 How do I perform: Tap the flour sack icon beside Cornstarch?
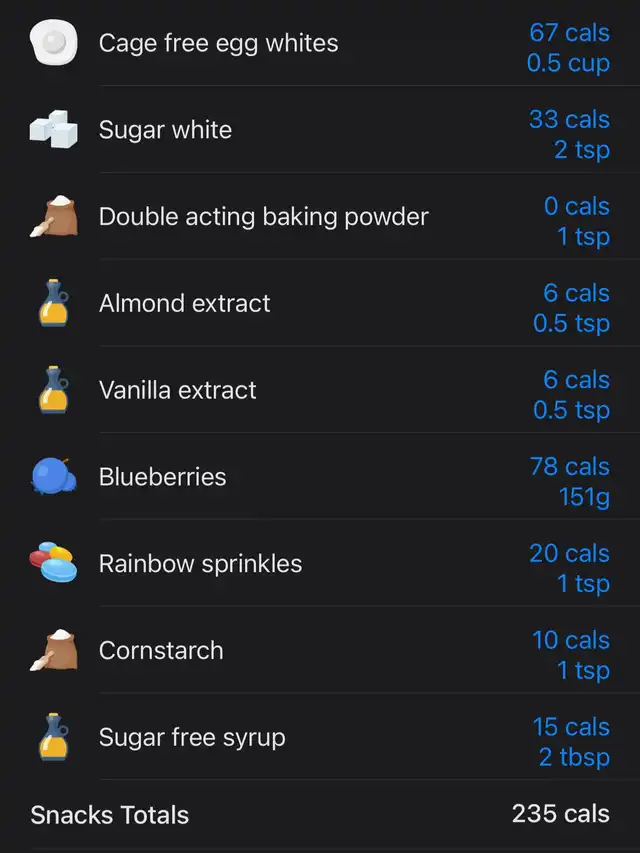tap(53, 650)
